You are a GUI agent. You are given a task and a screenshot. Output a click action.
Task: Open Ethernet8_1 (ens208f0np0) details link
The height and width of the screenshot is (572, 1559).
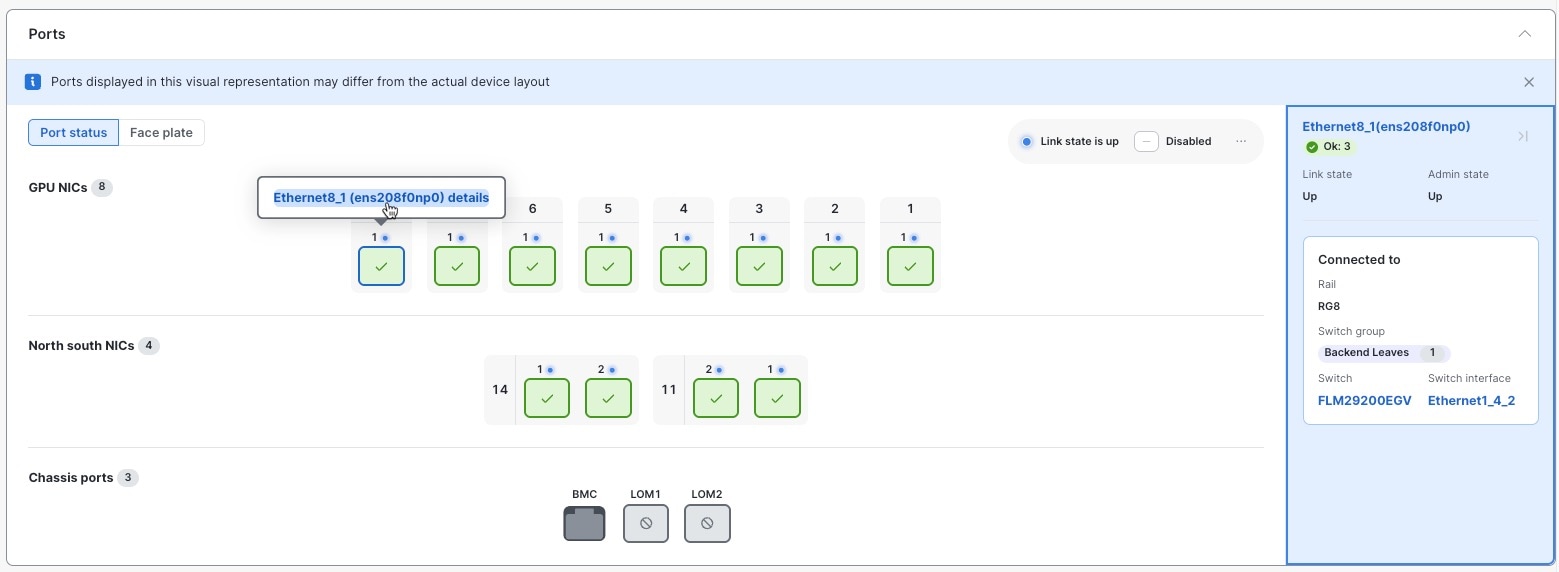click(381, 198)
